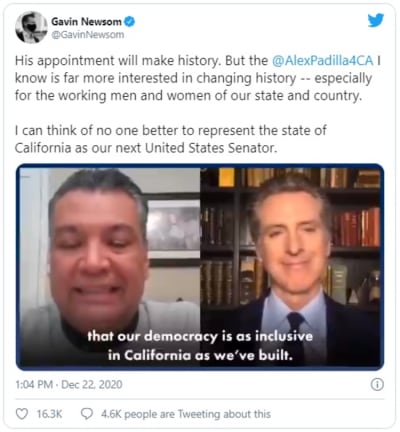Click the 1:04 PM Dec 22, 2020 timestamp
This screenshot has width=400, height=432.
(x=69, y=384)
